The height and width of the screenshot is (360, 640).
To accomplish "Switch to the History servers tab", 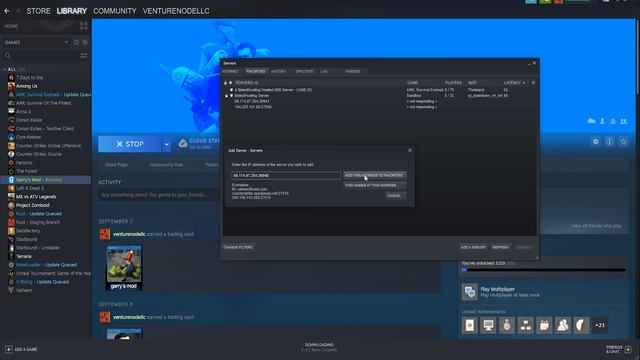I will [278, 71].
